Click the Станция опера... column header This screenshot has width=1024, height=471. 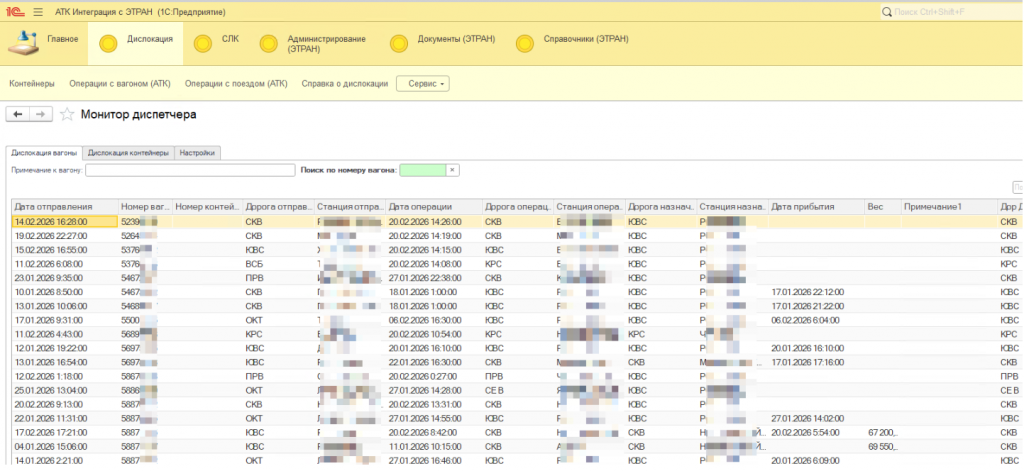tap(590, 206)
